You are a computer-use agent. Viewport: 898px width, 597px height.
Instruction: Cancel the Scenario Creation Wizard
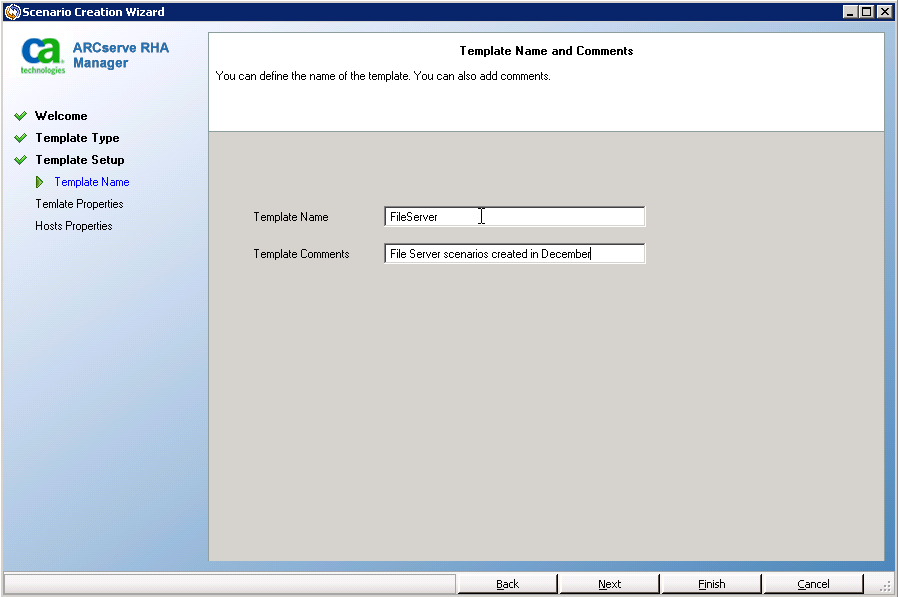(813, 583)
